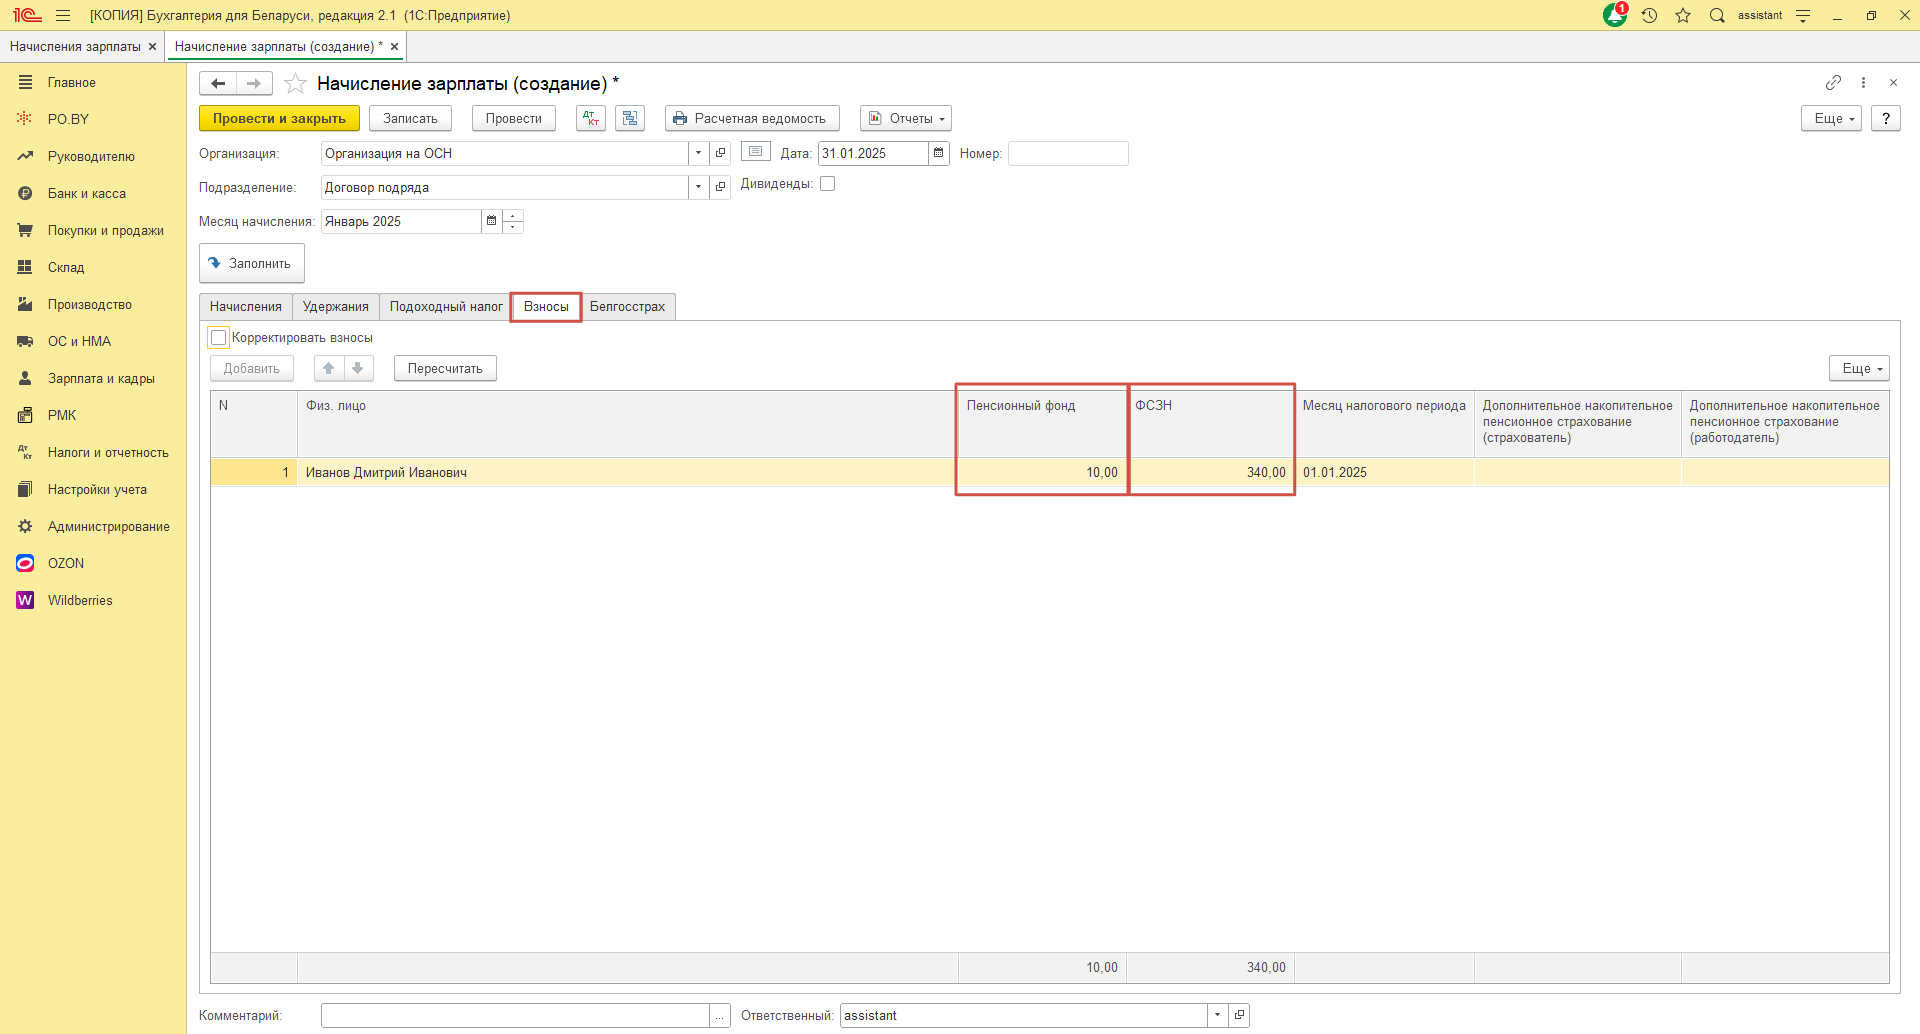The width and height of the screenshot is (1920, 1034).
Task: Open calendar picker for Дата field
Action: pyautogui.click(x=938, y=153)
